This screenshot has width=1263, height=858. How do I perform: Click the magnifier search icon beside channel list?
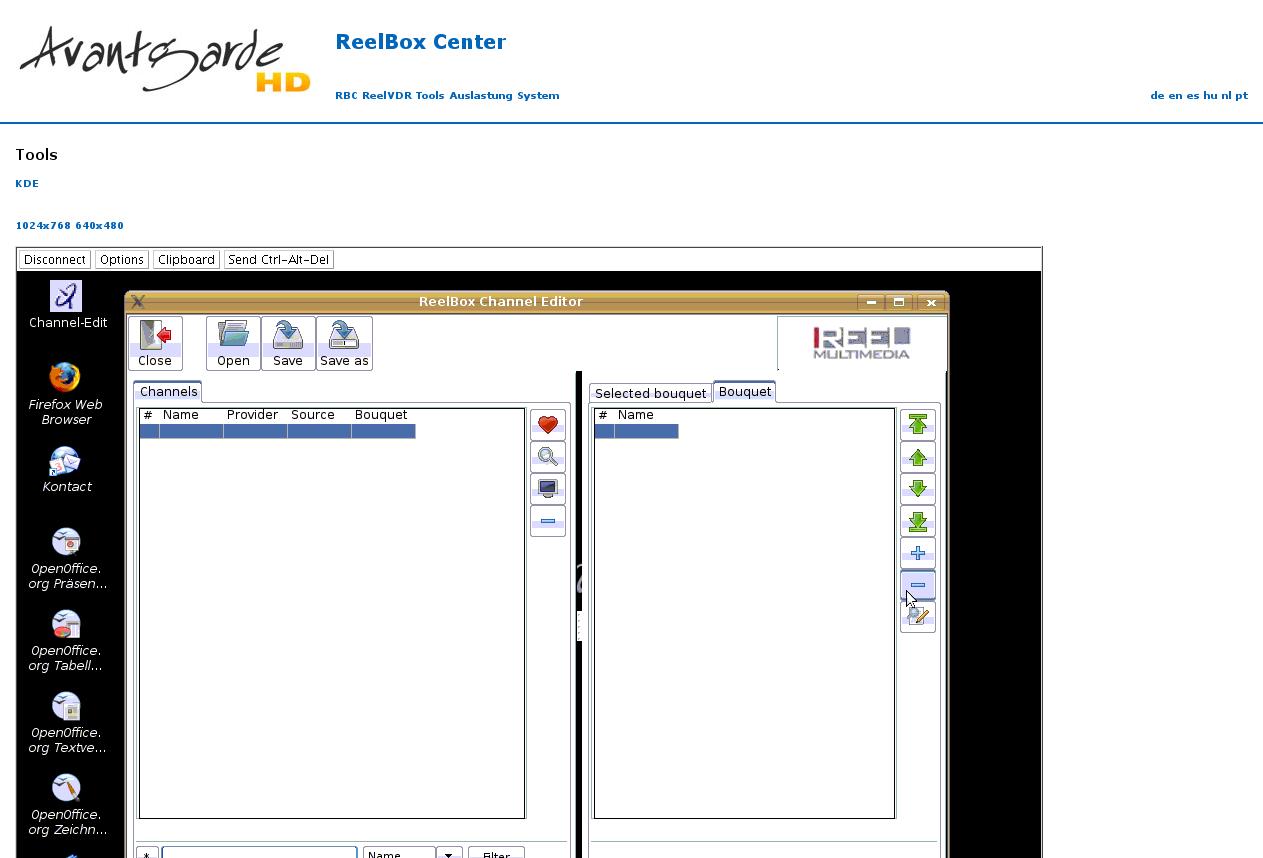tap(547, 457)
